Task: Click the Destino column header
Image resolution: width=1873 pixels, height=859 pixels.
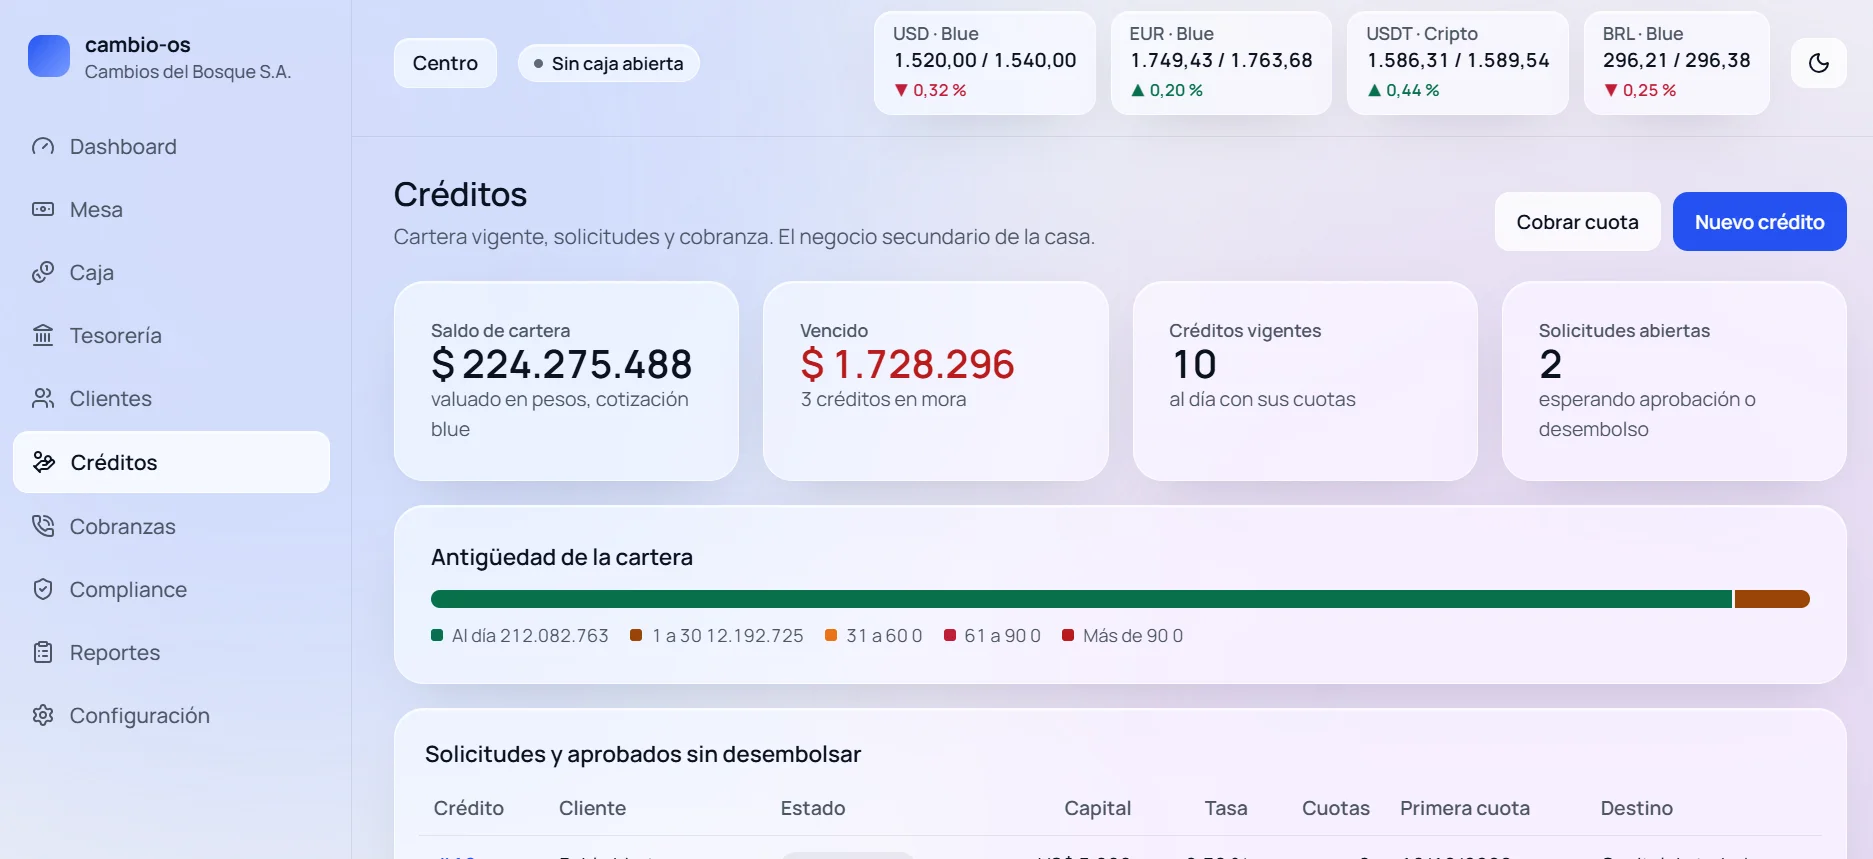Action: pyautogui.click(x=1636, y=808)
